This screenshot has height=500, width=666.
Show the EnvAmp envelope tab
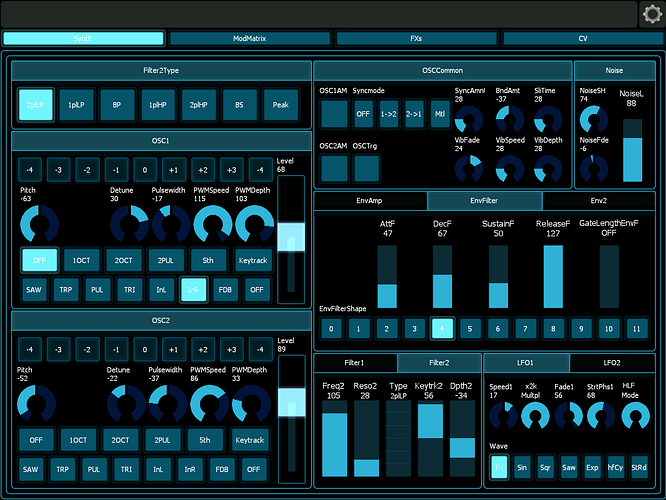point(370,201)
